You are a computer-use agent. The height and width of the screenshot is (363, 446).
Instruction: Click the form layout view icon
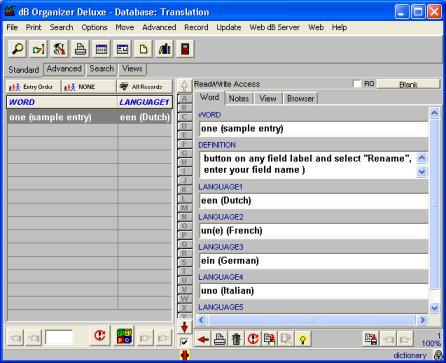click(x=122, y=49)
